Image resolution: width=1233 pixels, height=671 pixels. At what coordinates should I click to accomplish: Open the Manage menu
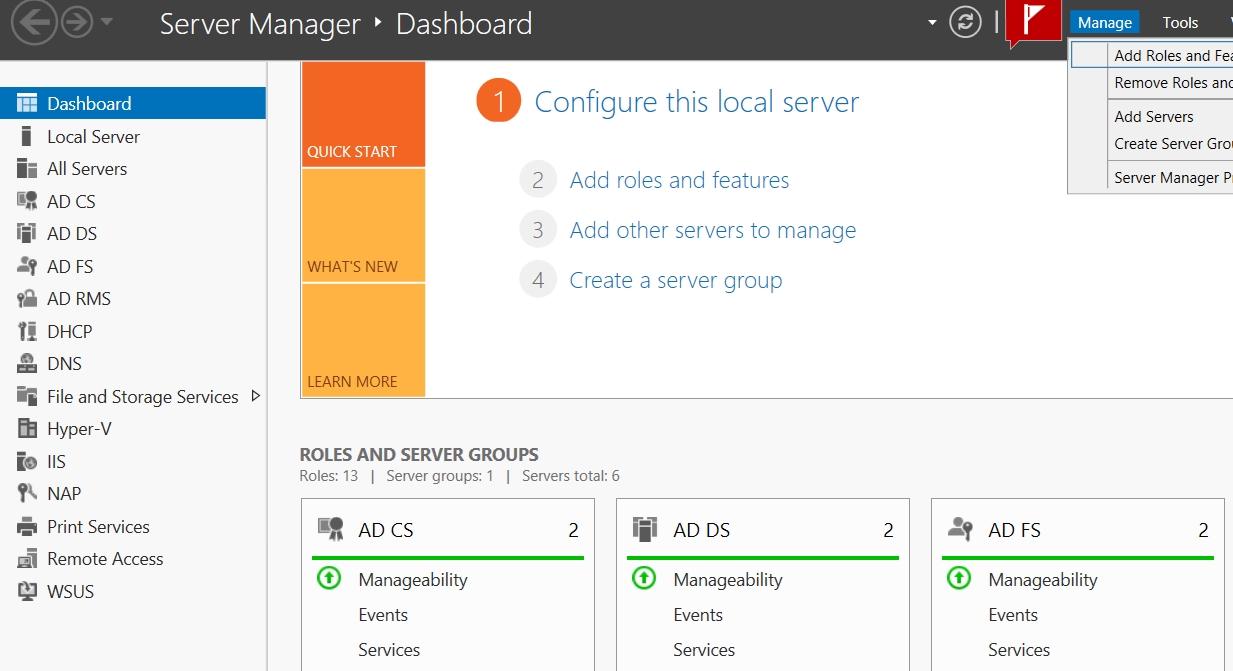coord(1104,22)
